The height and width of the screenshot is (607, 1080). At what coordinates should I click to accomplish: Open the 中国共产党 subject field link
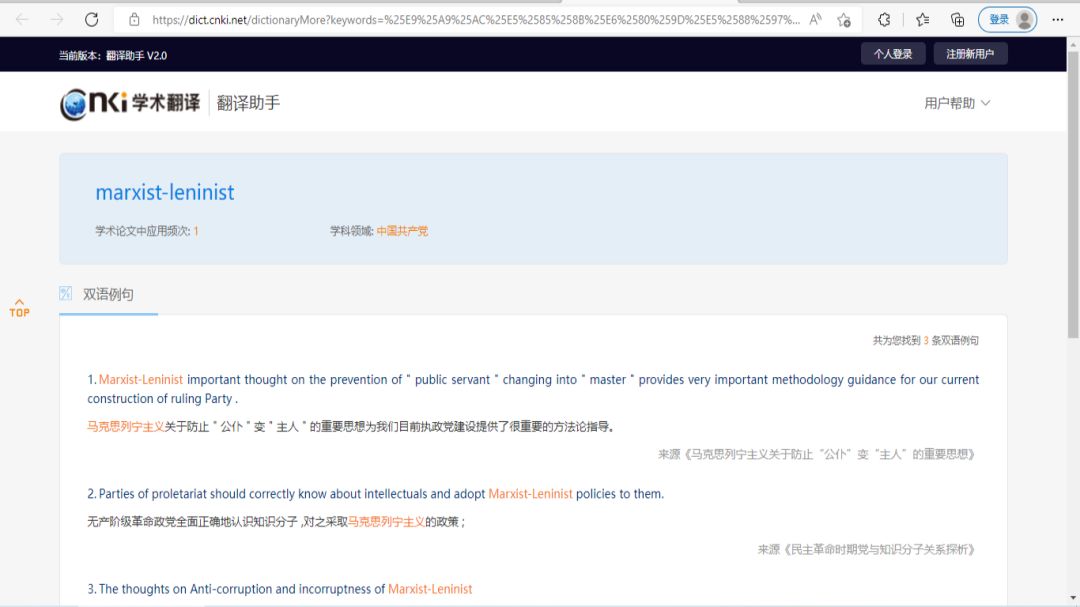coord(402,231)
